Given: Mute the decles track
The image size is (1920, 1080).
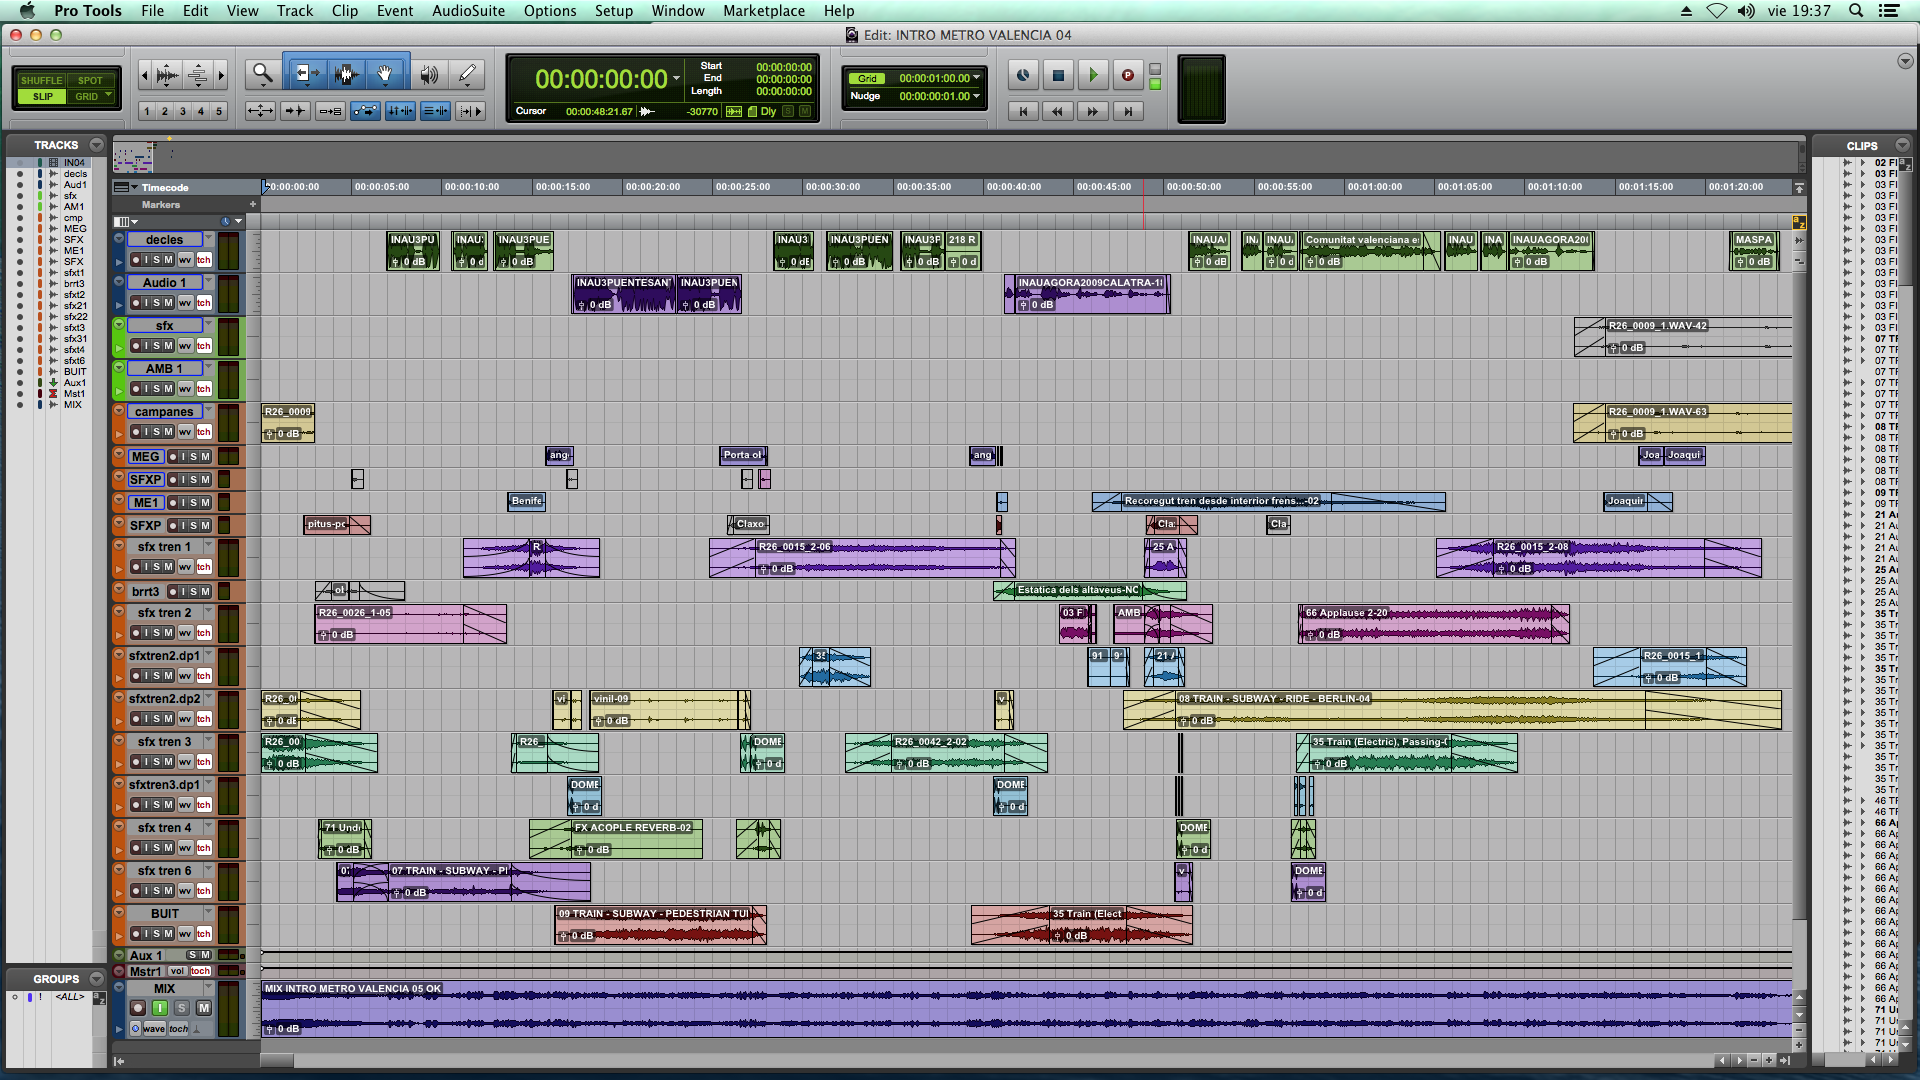Looking at the screenshot, I should pos(169,260).
